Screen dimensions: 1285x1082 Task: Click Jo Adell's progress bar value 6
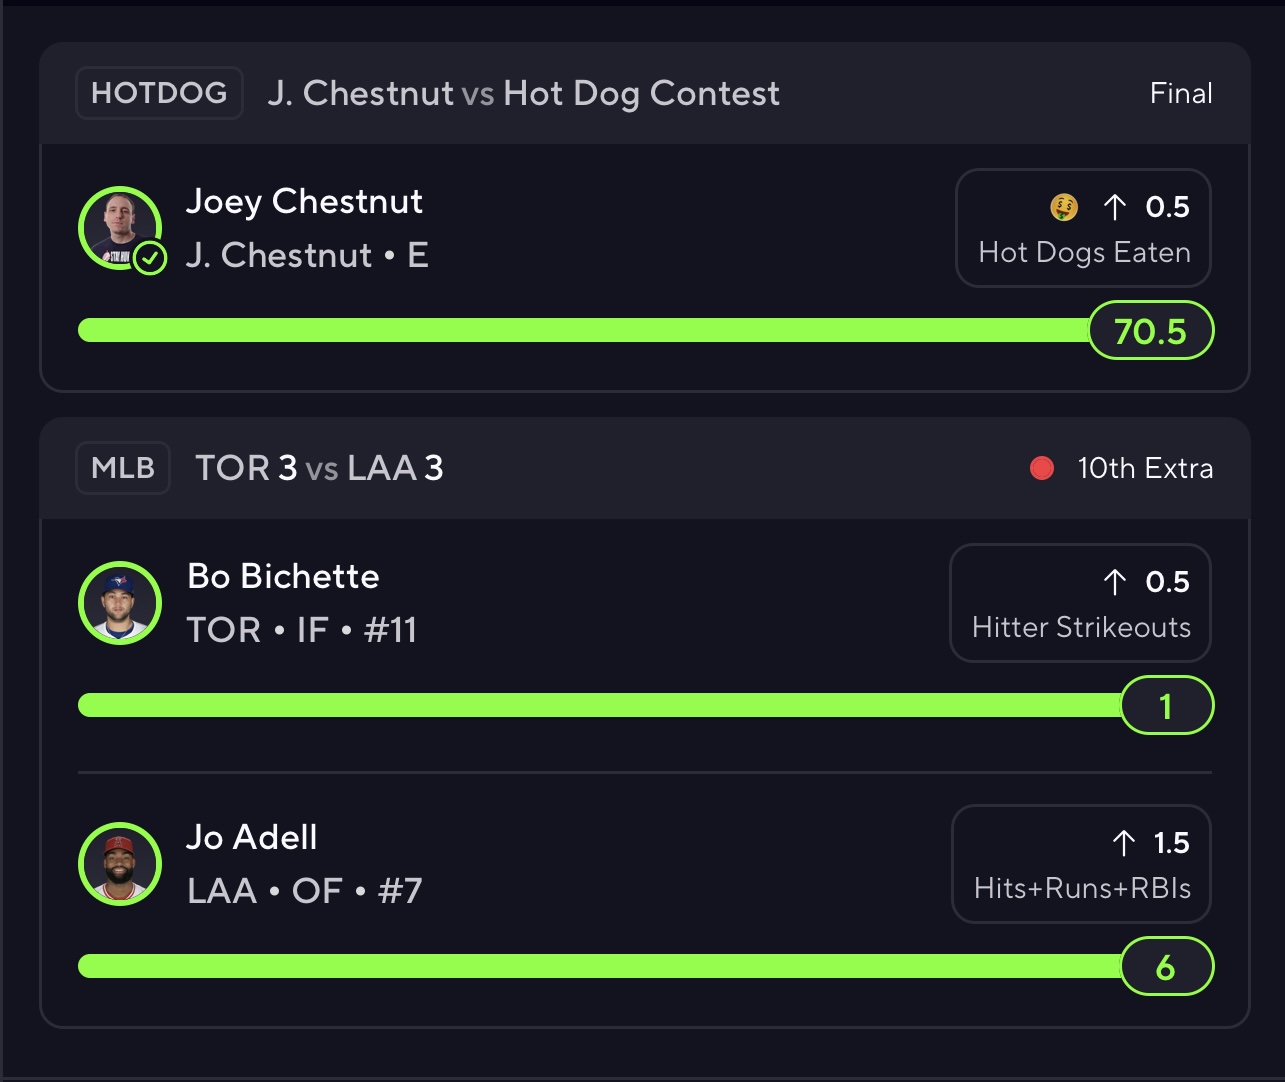click(1166, 967)
